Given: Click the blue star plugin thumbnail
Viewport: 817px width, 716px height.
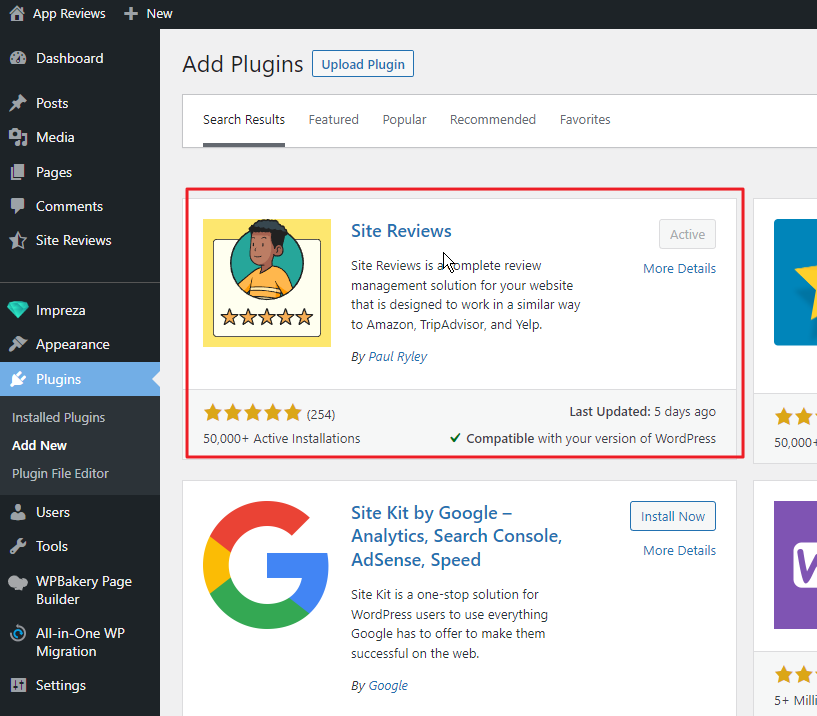Looking at the screenshot, I should click(x=795, y=282).
